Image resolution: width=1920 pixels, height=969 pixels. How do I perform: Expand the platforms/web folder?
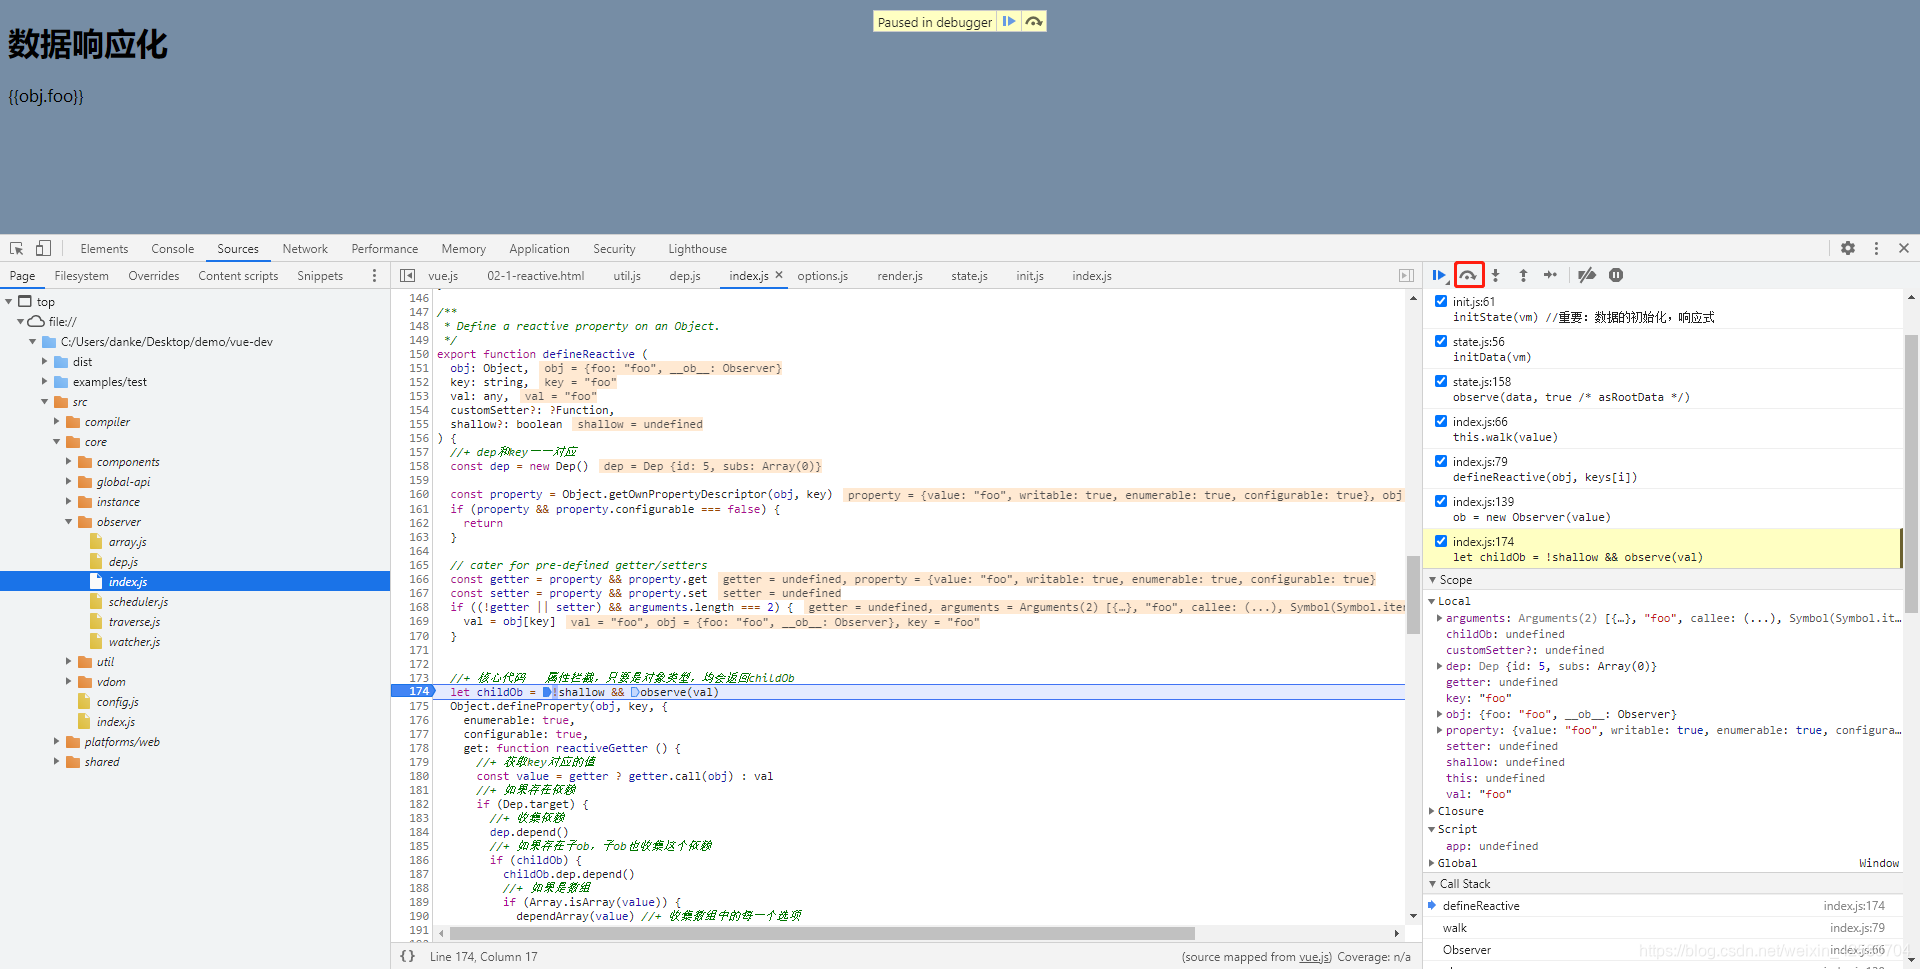pyautogui.click(x=57, y=741)
